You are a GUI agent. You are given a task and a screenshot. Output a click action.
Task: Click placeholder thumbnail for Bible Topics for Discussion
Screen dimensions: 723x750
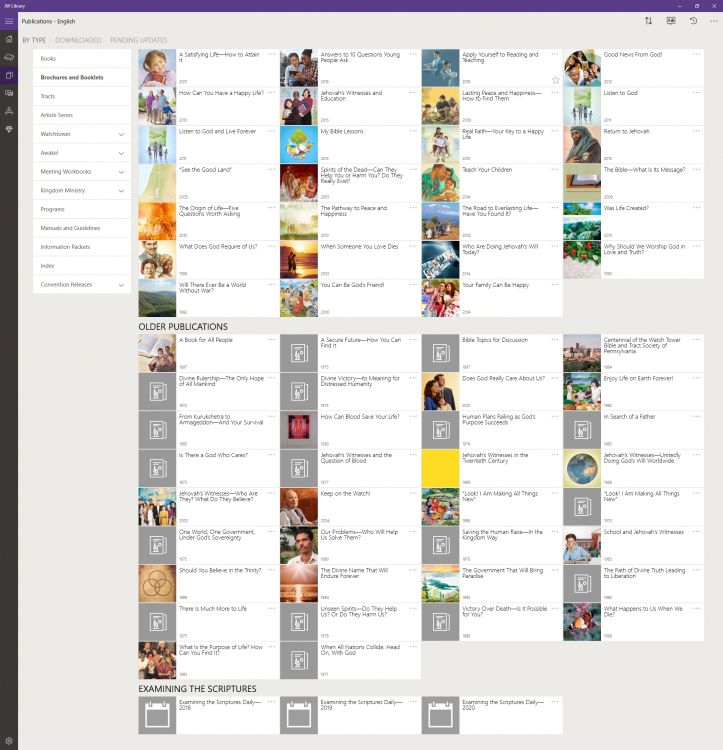440,353
